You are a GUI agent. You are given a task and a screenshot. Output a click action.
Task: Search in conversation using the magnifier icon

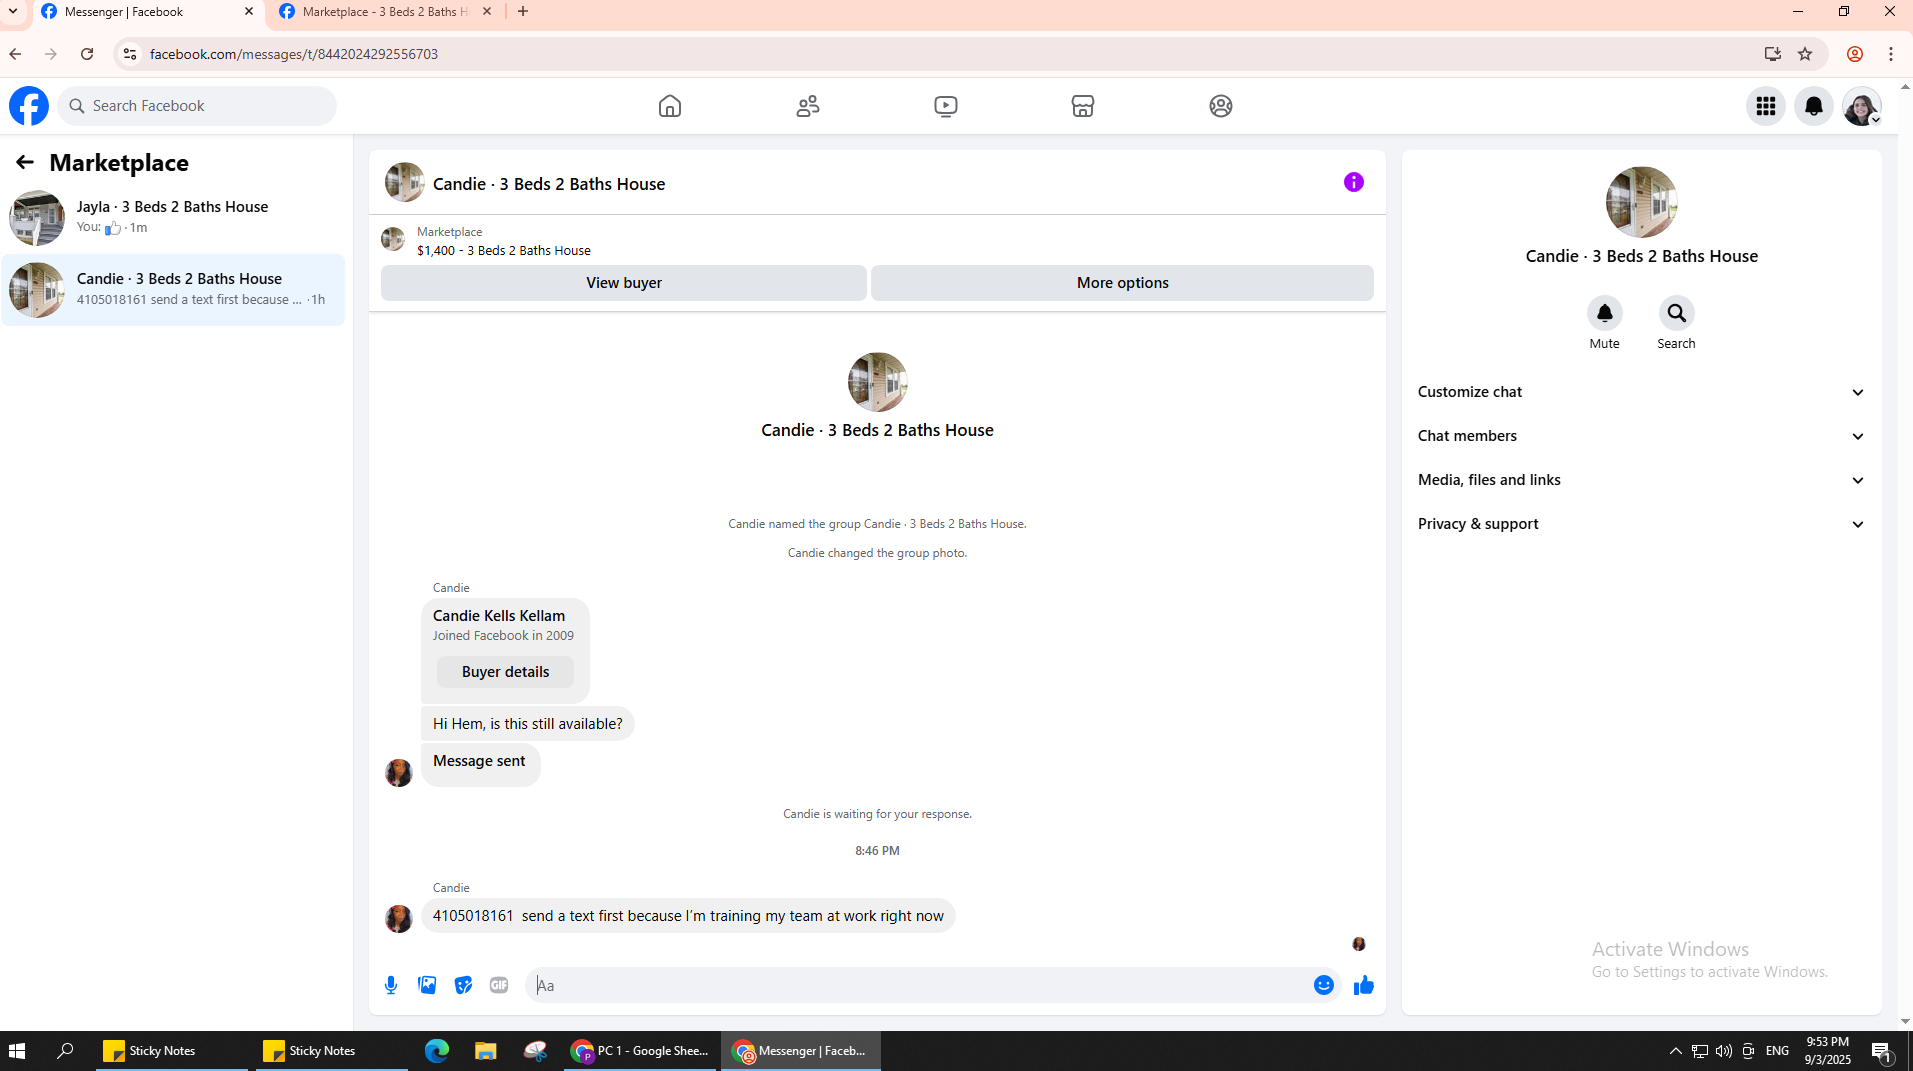pos(1677,314)
